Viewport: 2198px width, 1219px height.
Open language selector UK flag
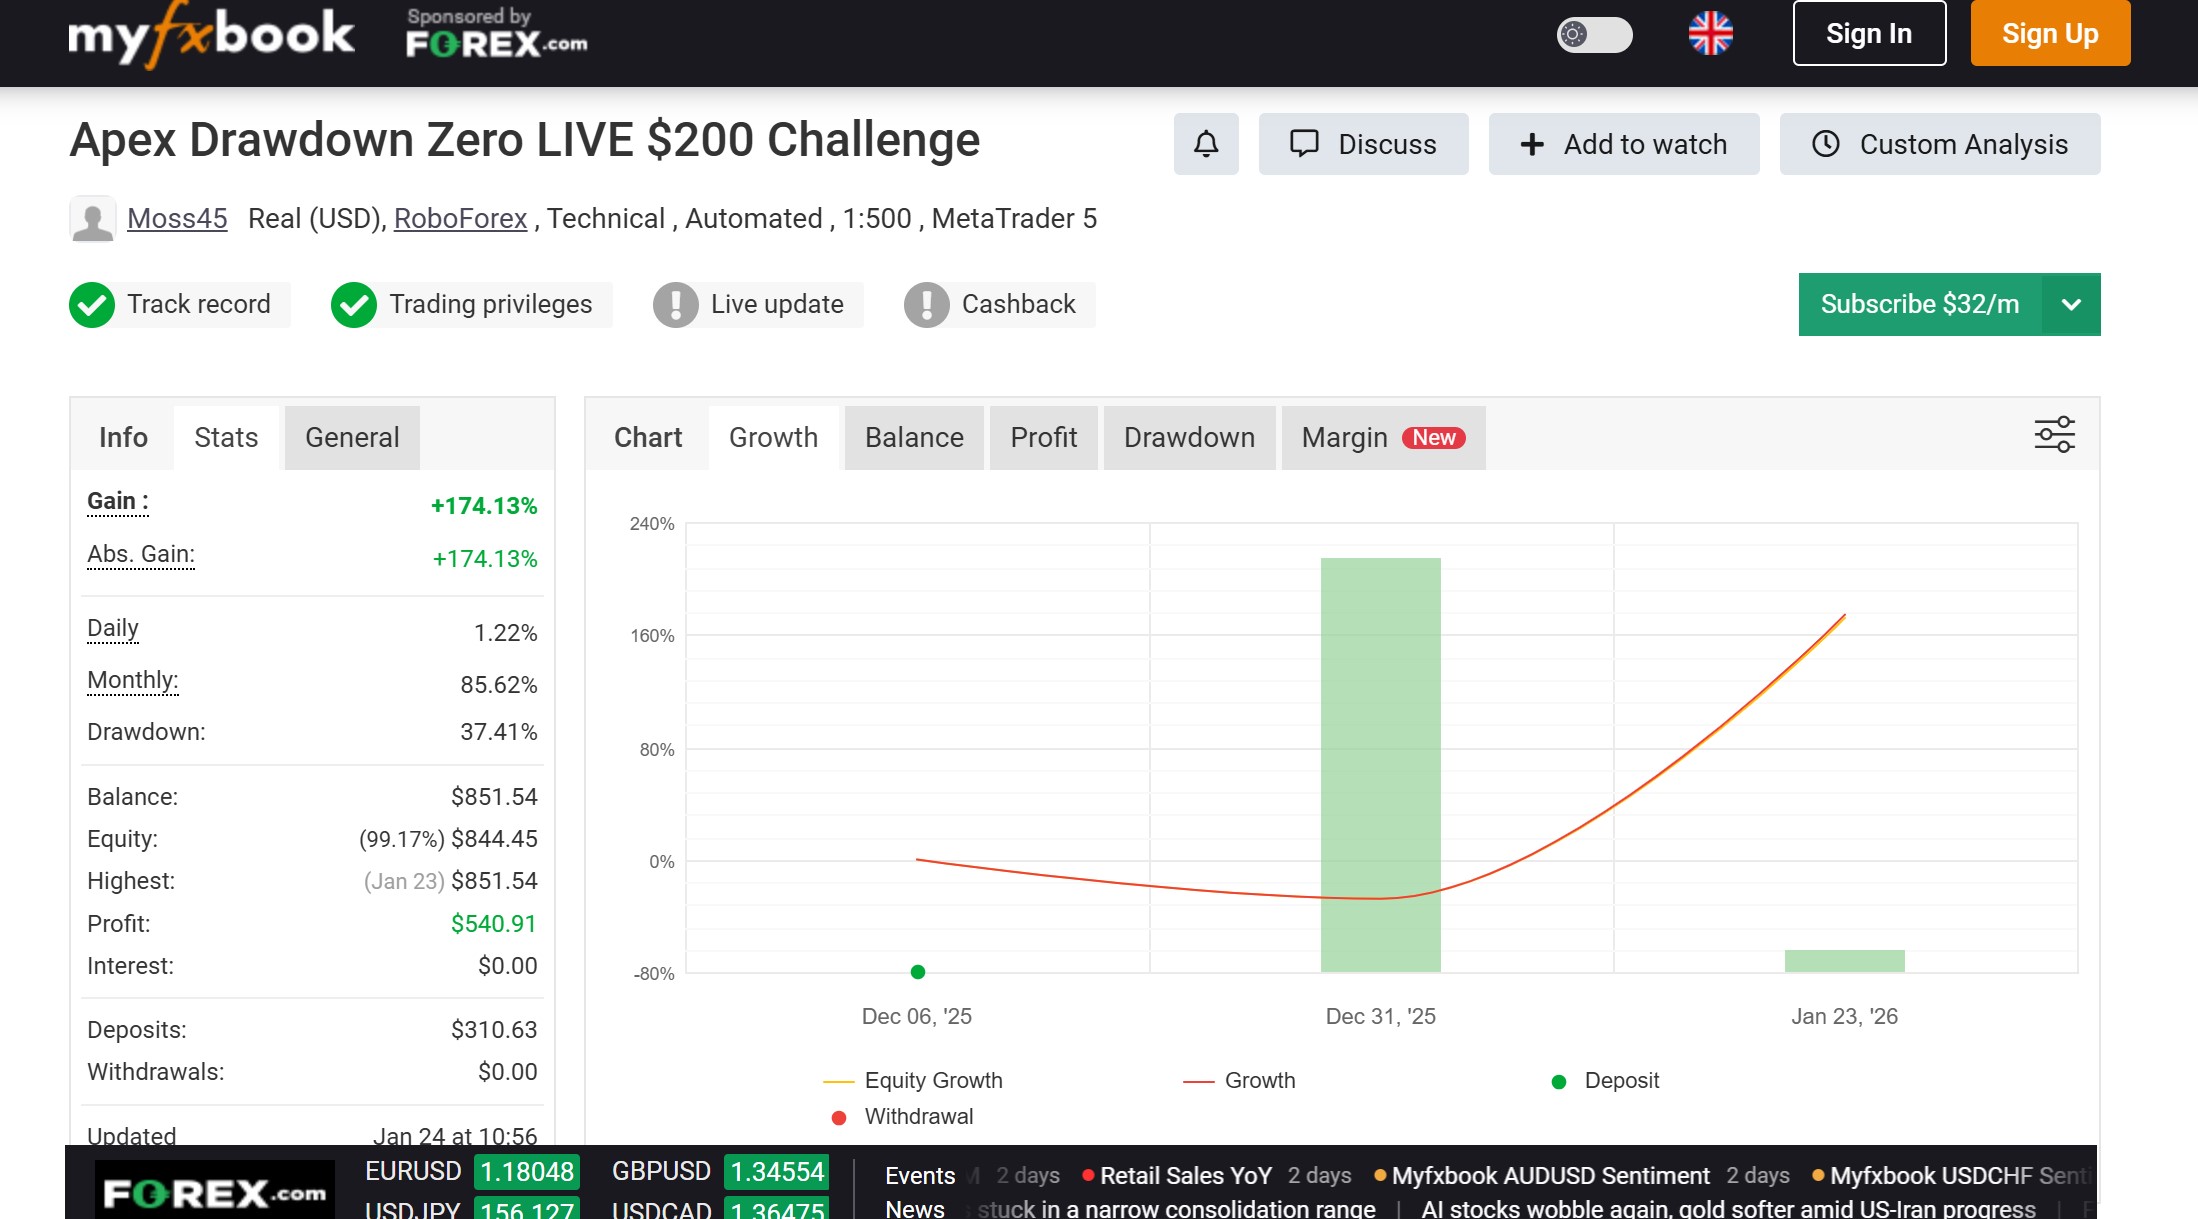[x=1710, y=34]
